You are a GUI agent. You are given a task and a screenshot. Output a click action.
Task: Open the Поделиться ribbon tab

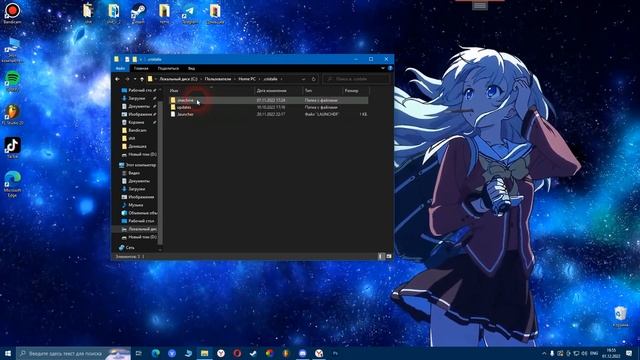[168, 68]
